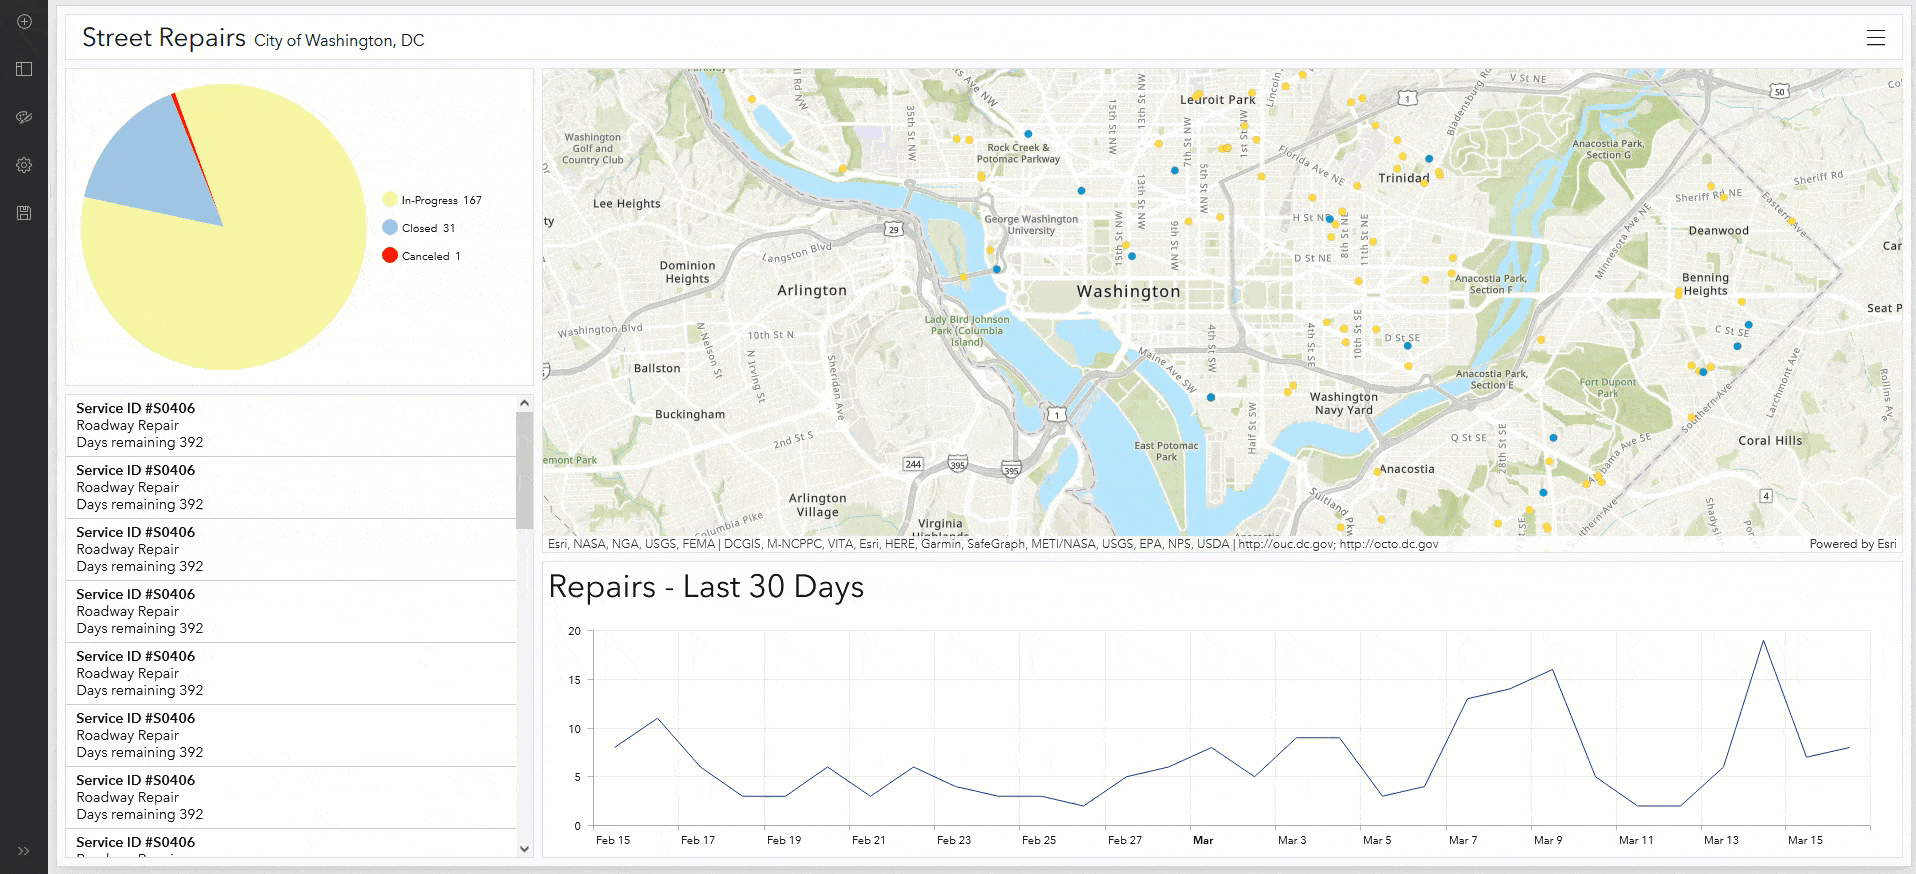Click the 'Mar 15' chart axis label
1916x874 pixels.
1805,840
